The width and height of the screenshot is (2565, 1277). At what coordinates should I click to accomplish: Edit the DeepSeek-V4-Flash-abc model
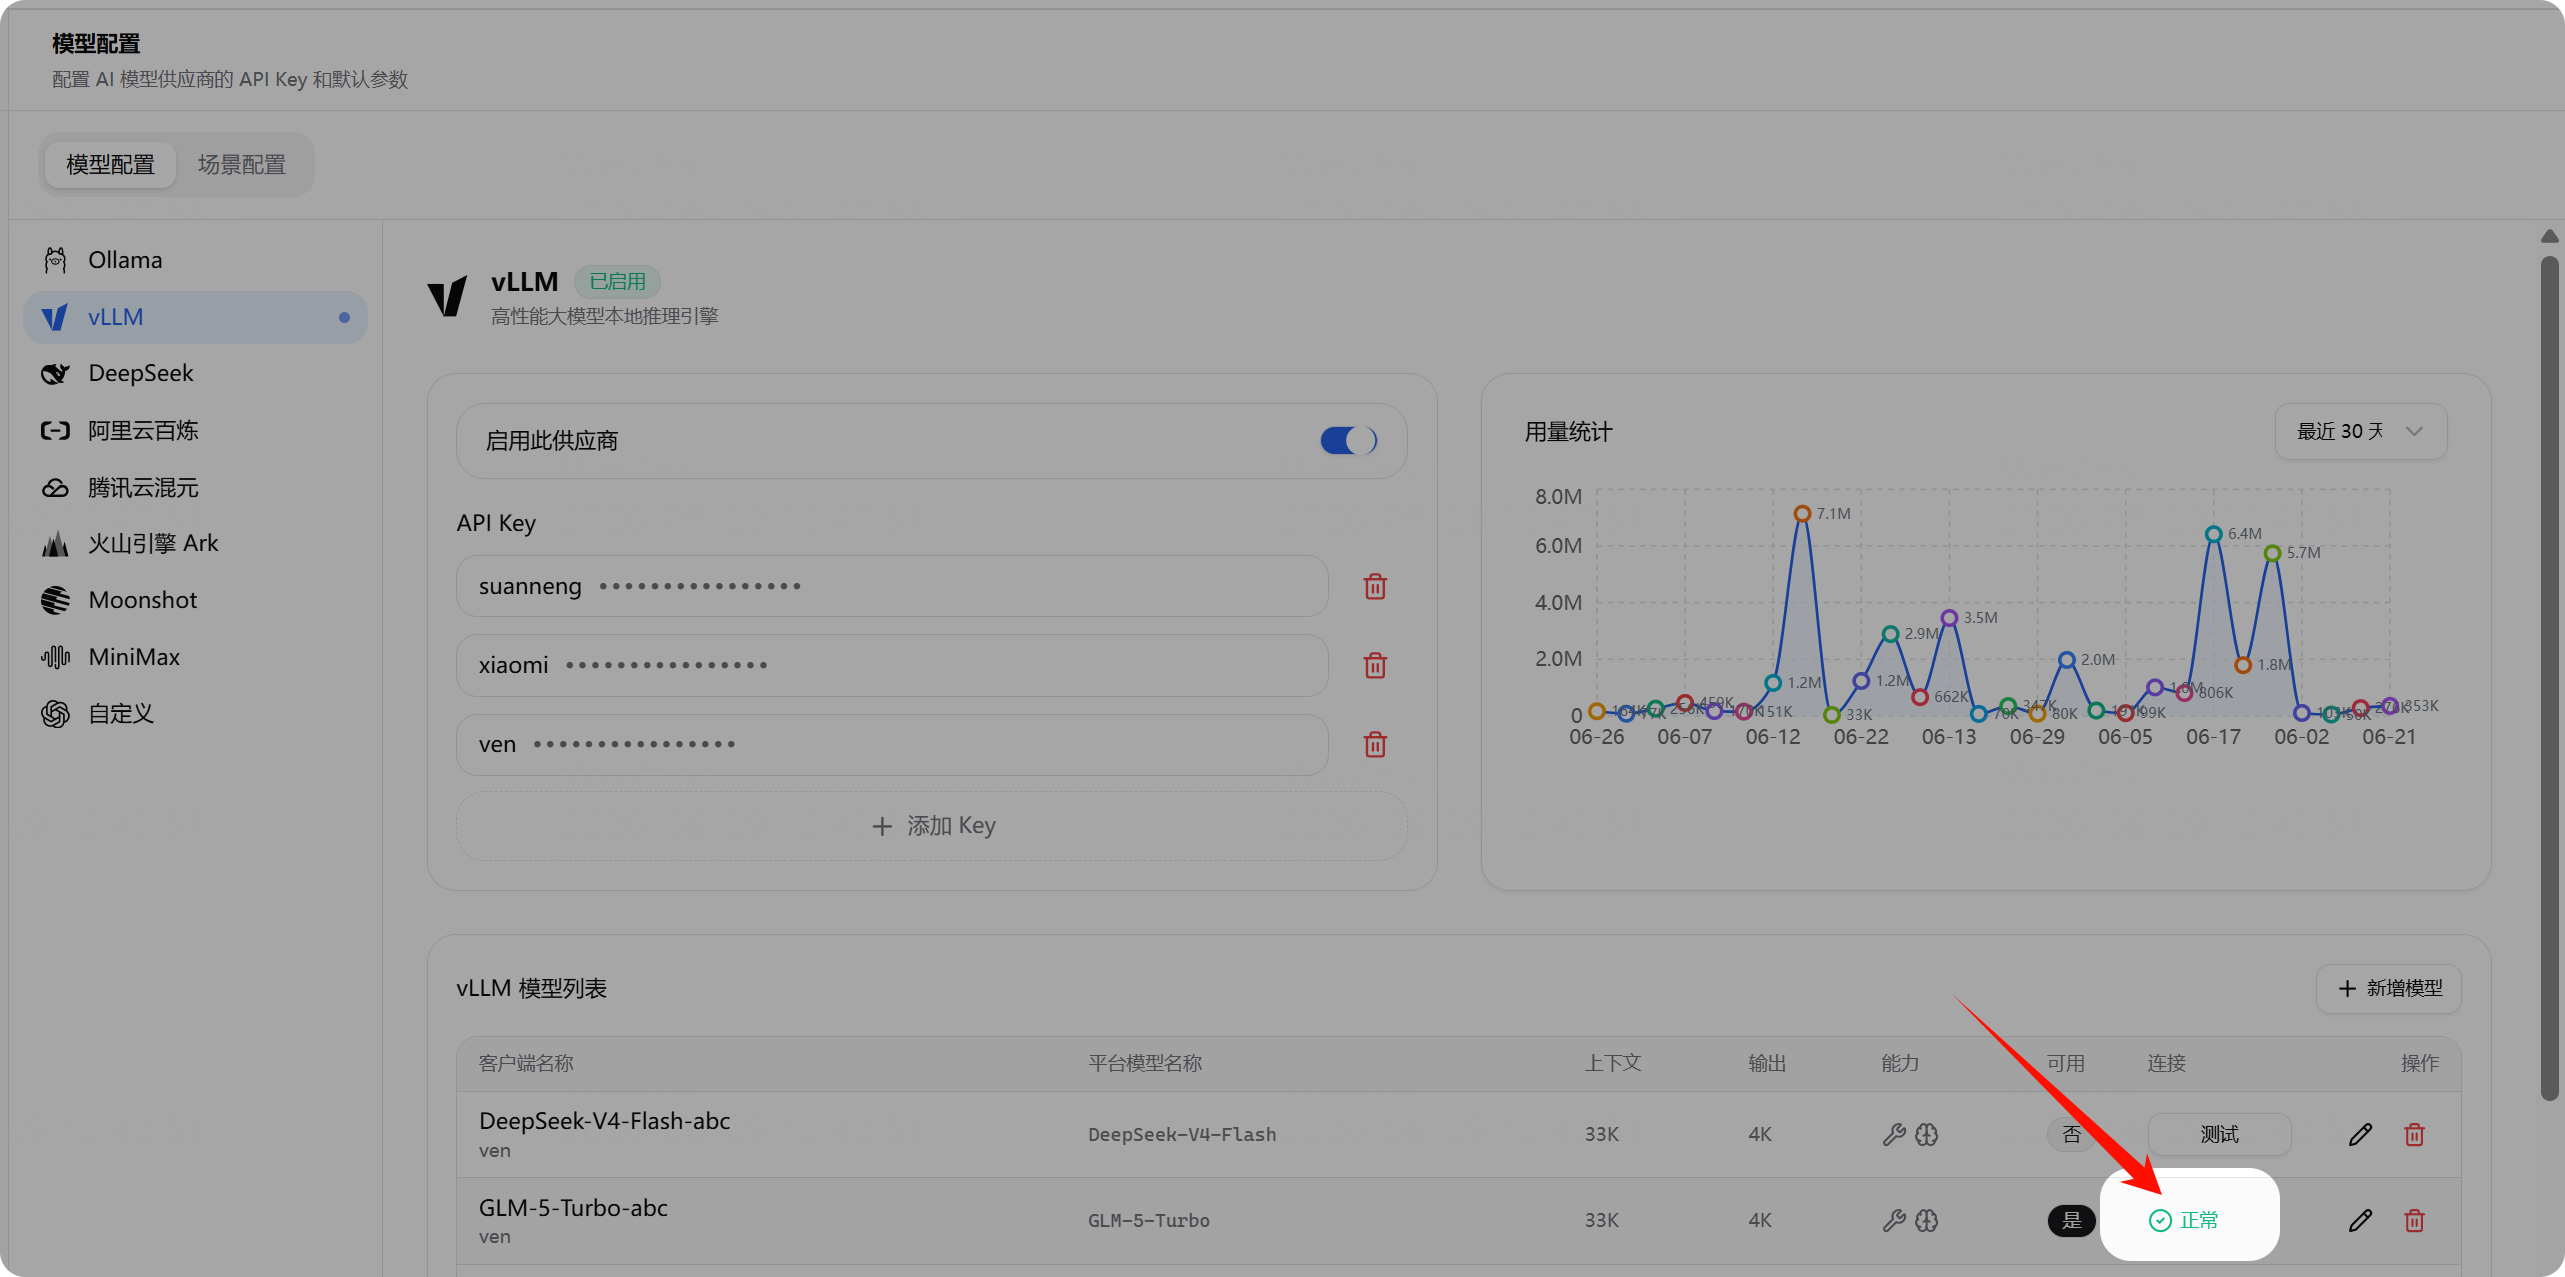2360,1134
